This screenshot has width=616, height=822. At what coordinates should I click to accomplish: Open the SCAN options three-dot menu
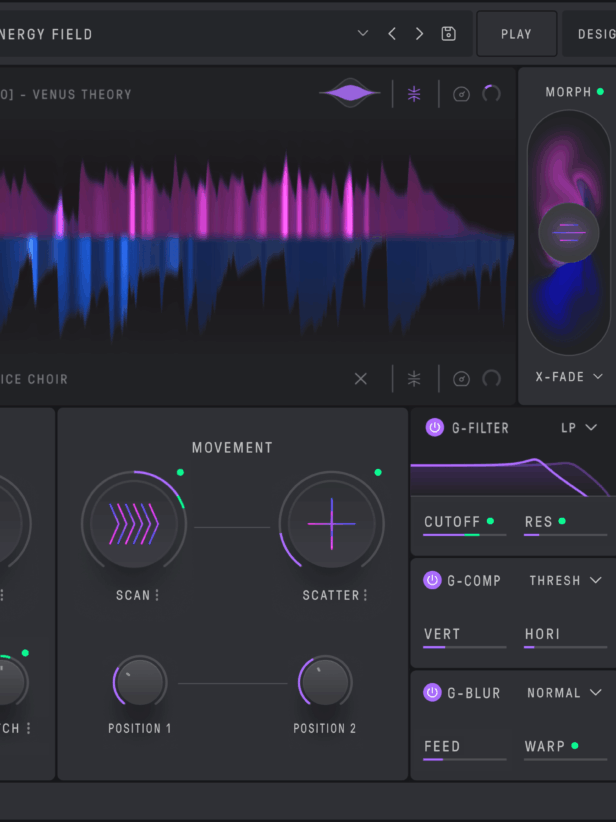point(157,595)
